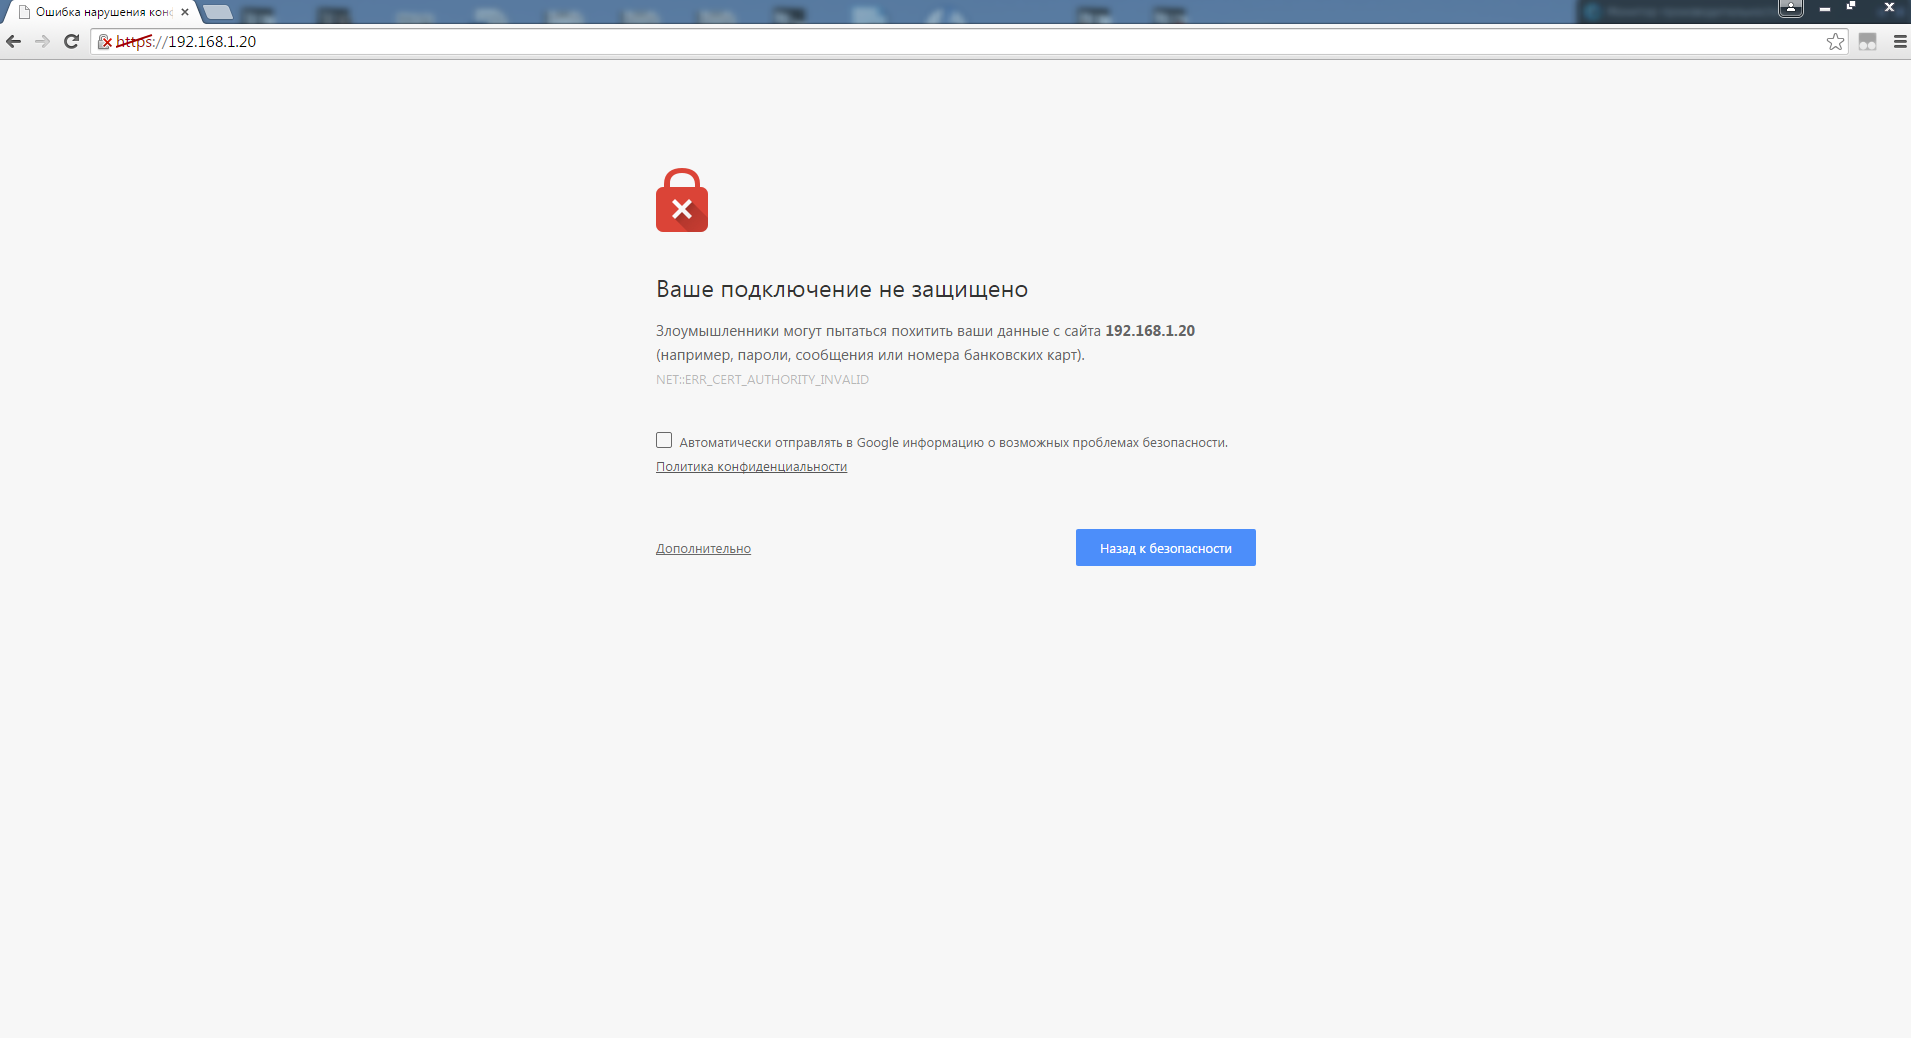Open a new tab
The width and height of the screenshot is (1911, 1038).
tap(218, 12)
